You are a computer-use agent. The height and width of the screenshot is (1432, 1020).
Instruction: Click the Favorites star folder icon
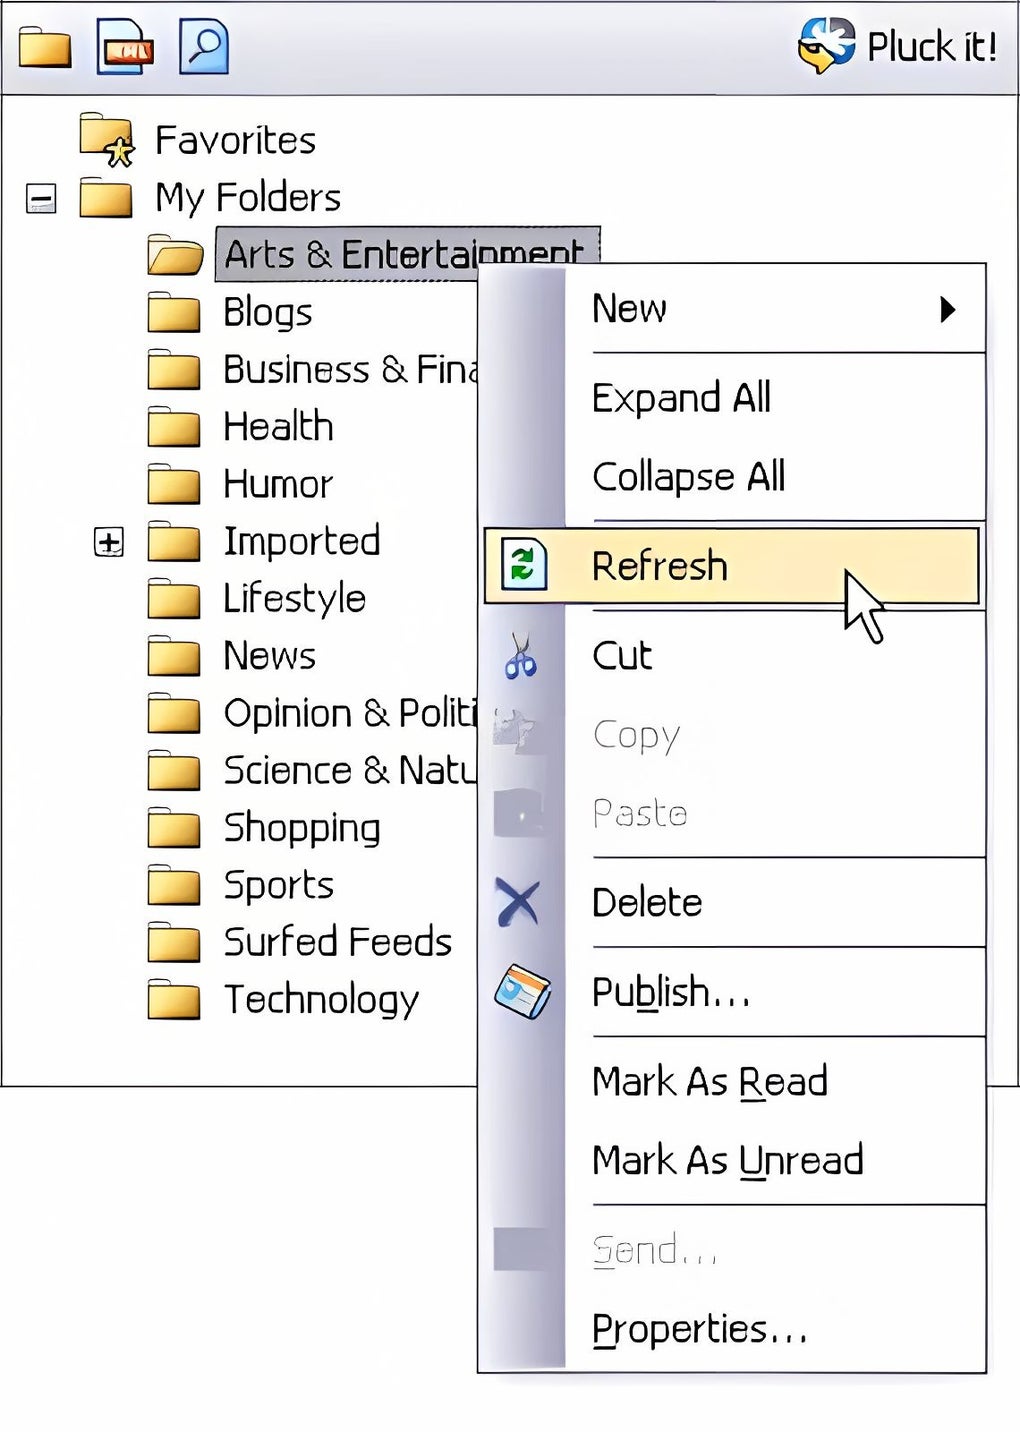coord(107,140)
